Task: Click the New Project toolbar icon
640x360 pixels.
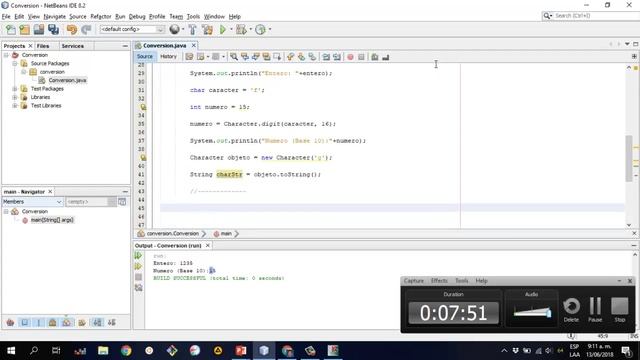Action: (24, 29)
